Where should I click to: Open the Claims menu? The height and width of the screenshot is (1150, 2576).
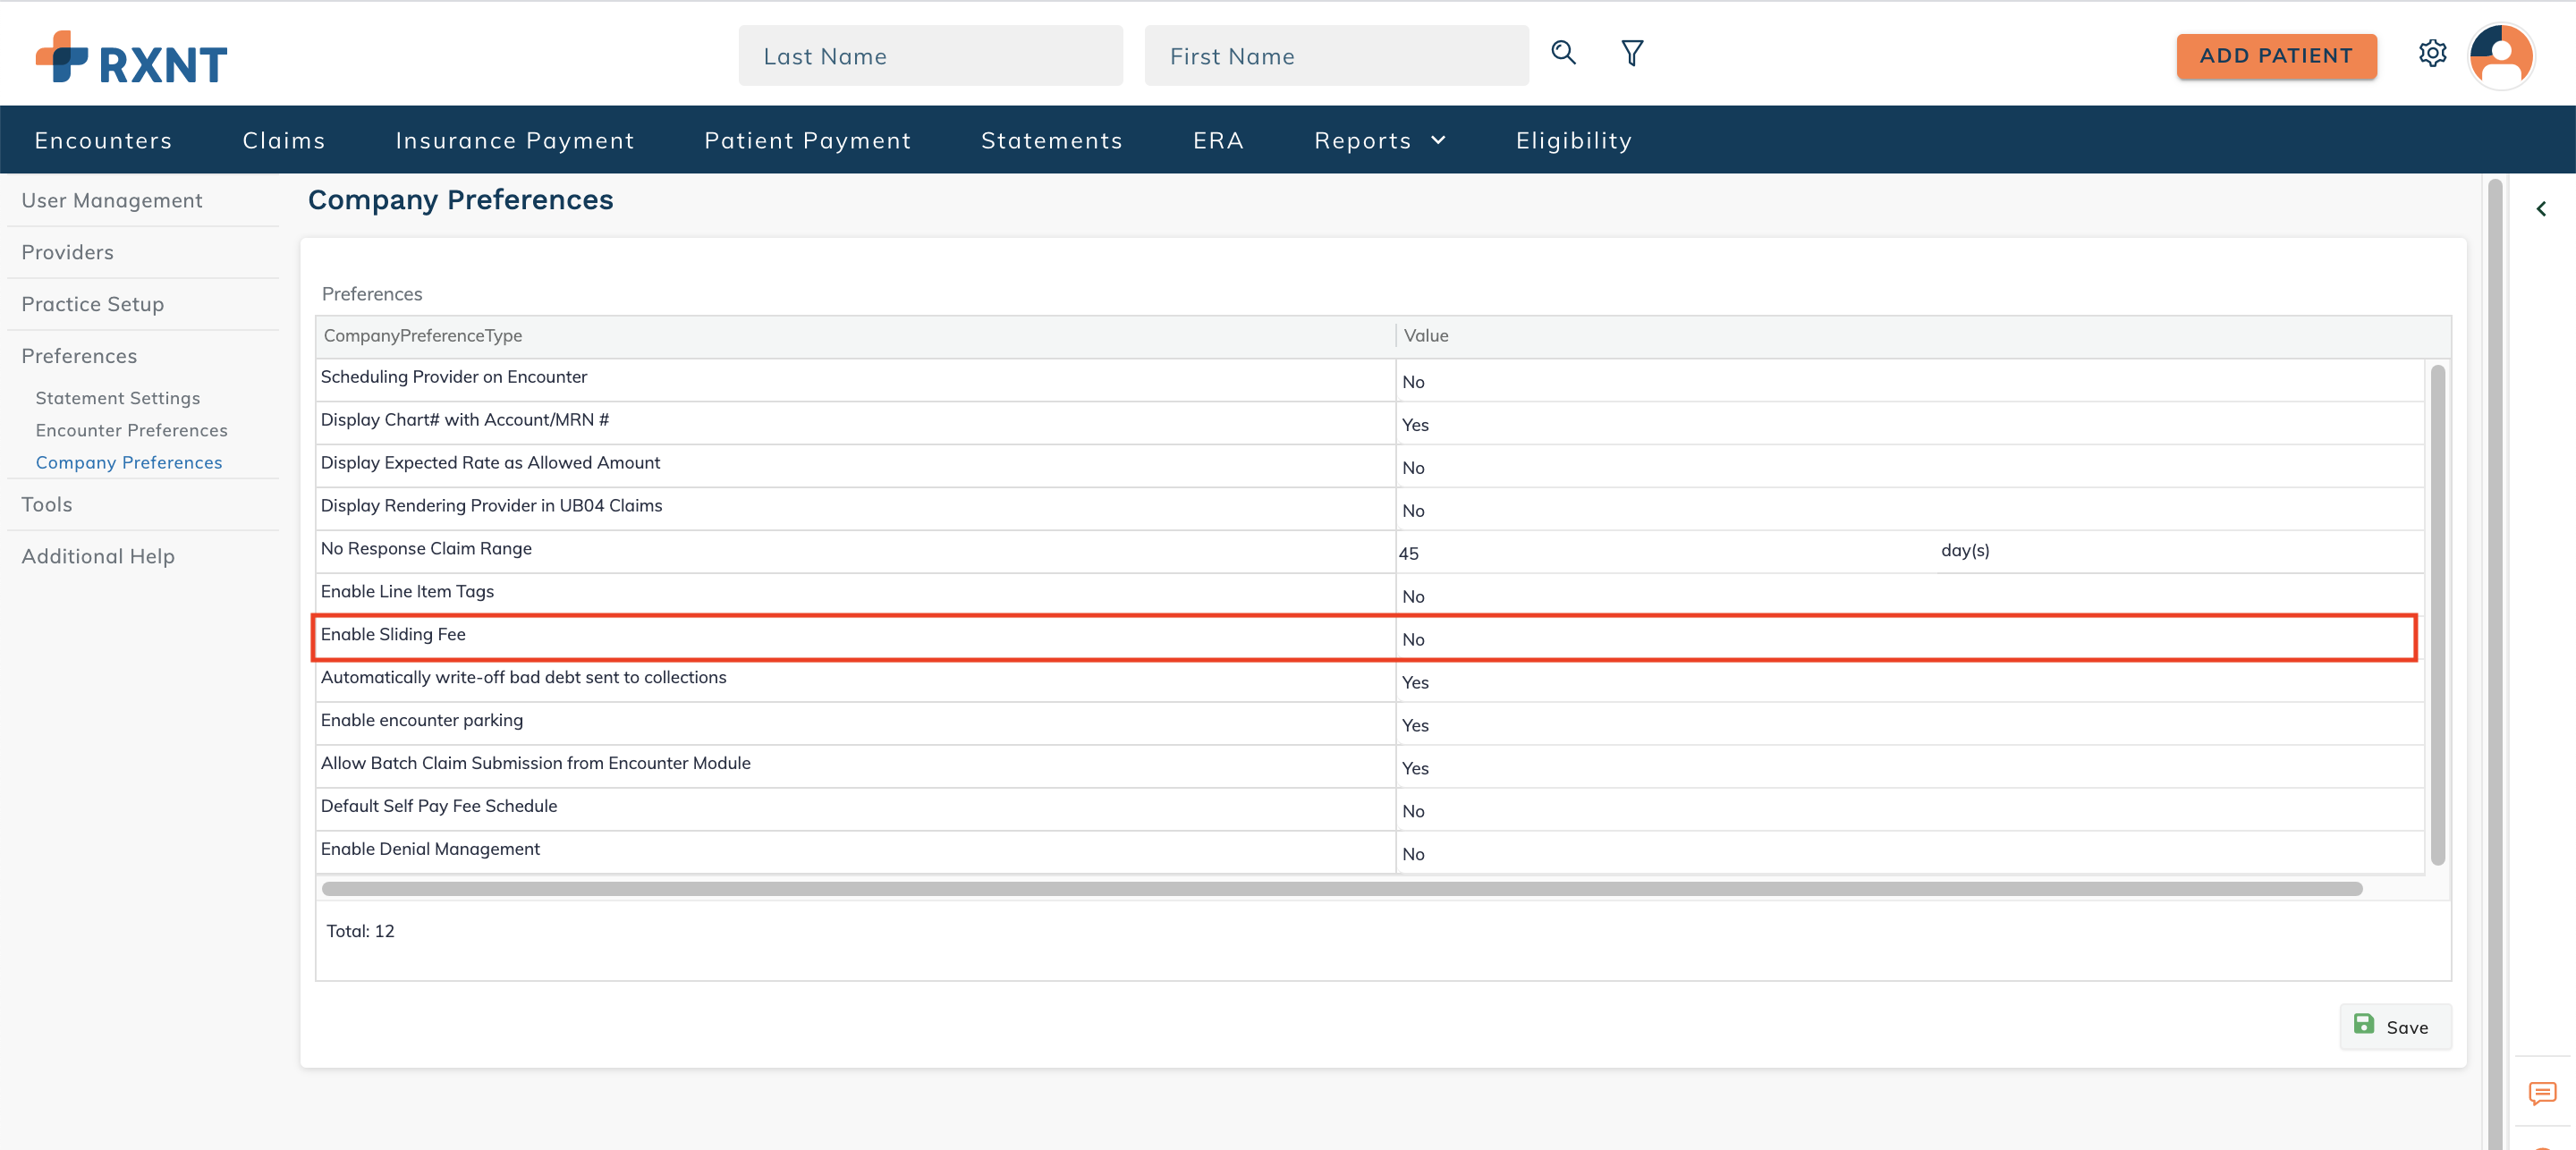click(284, 140)
